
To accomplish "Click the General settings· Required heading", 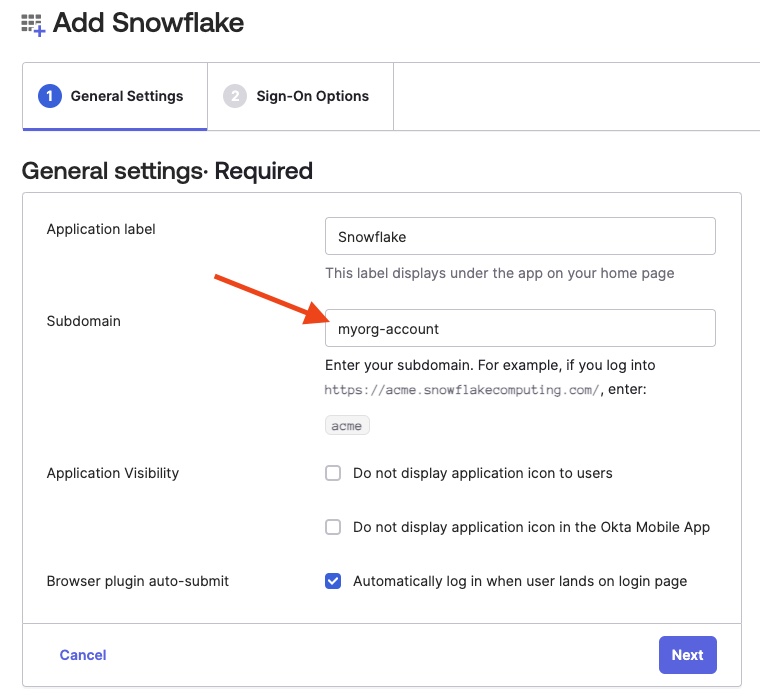I will click(167, 171).
